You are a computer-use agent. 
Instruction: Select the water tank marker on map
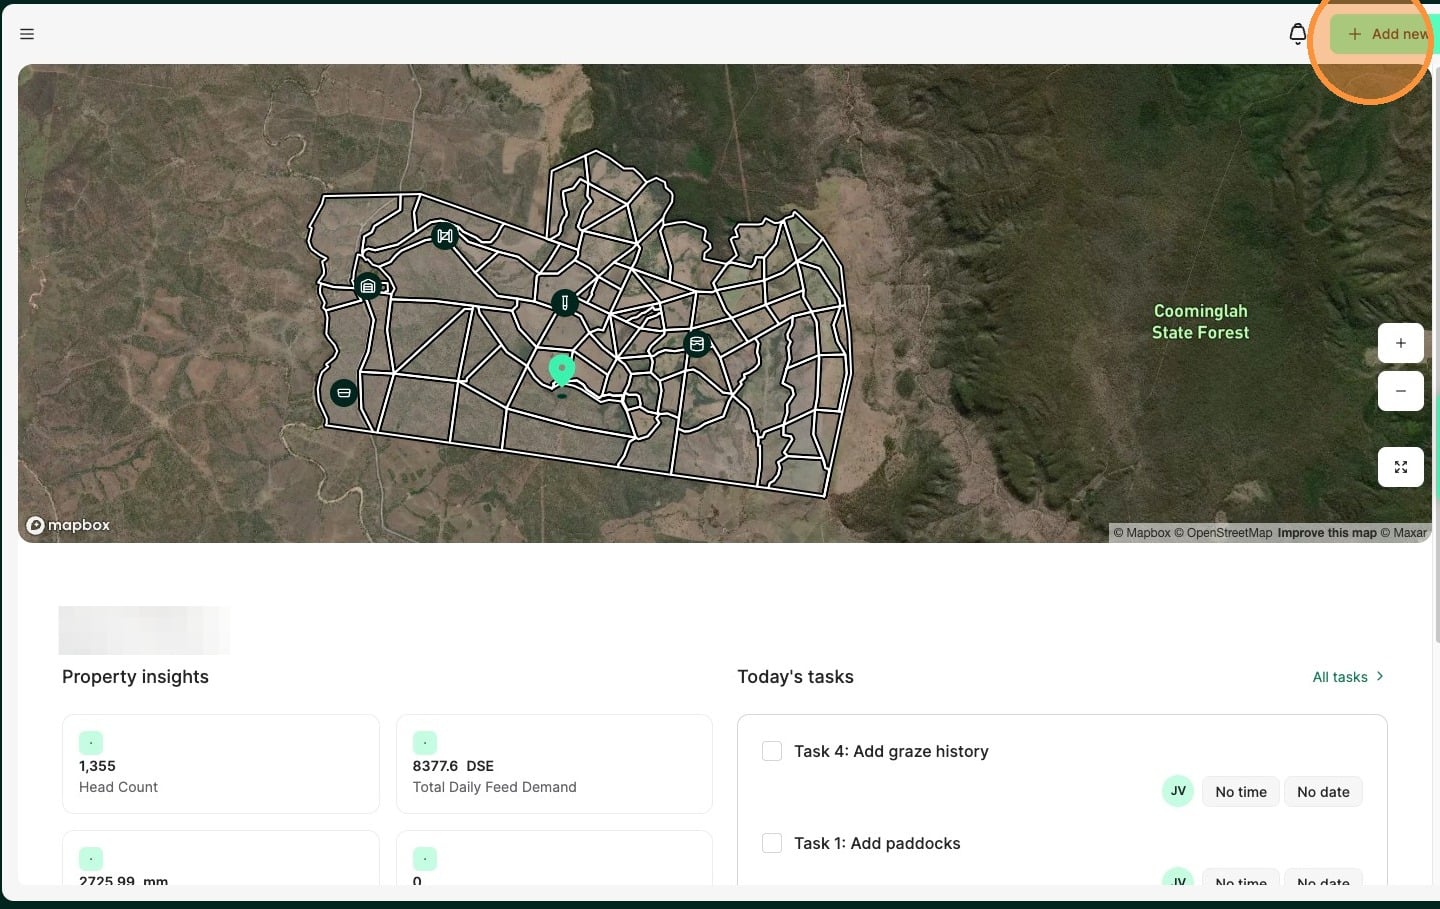click(x=697, y=344)
